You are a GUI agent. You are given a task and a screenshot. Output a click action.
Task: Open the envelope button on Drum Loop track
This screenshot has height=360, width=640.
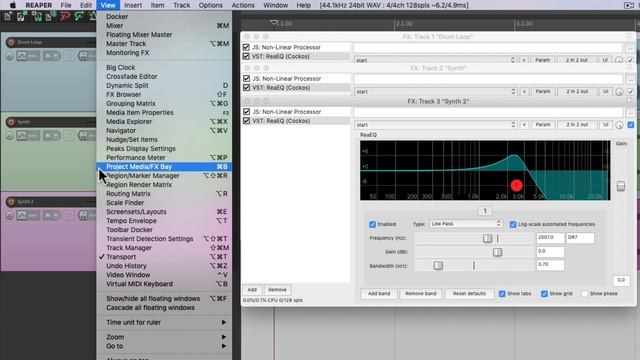[x=22, y=56]
